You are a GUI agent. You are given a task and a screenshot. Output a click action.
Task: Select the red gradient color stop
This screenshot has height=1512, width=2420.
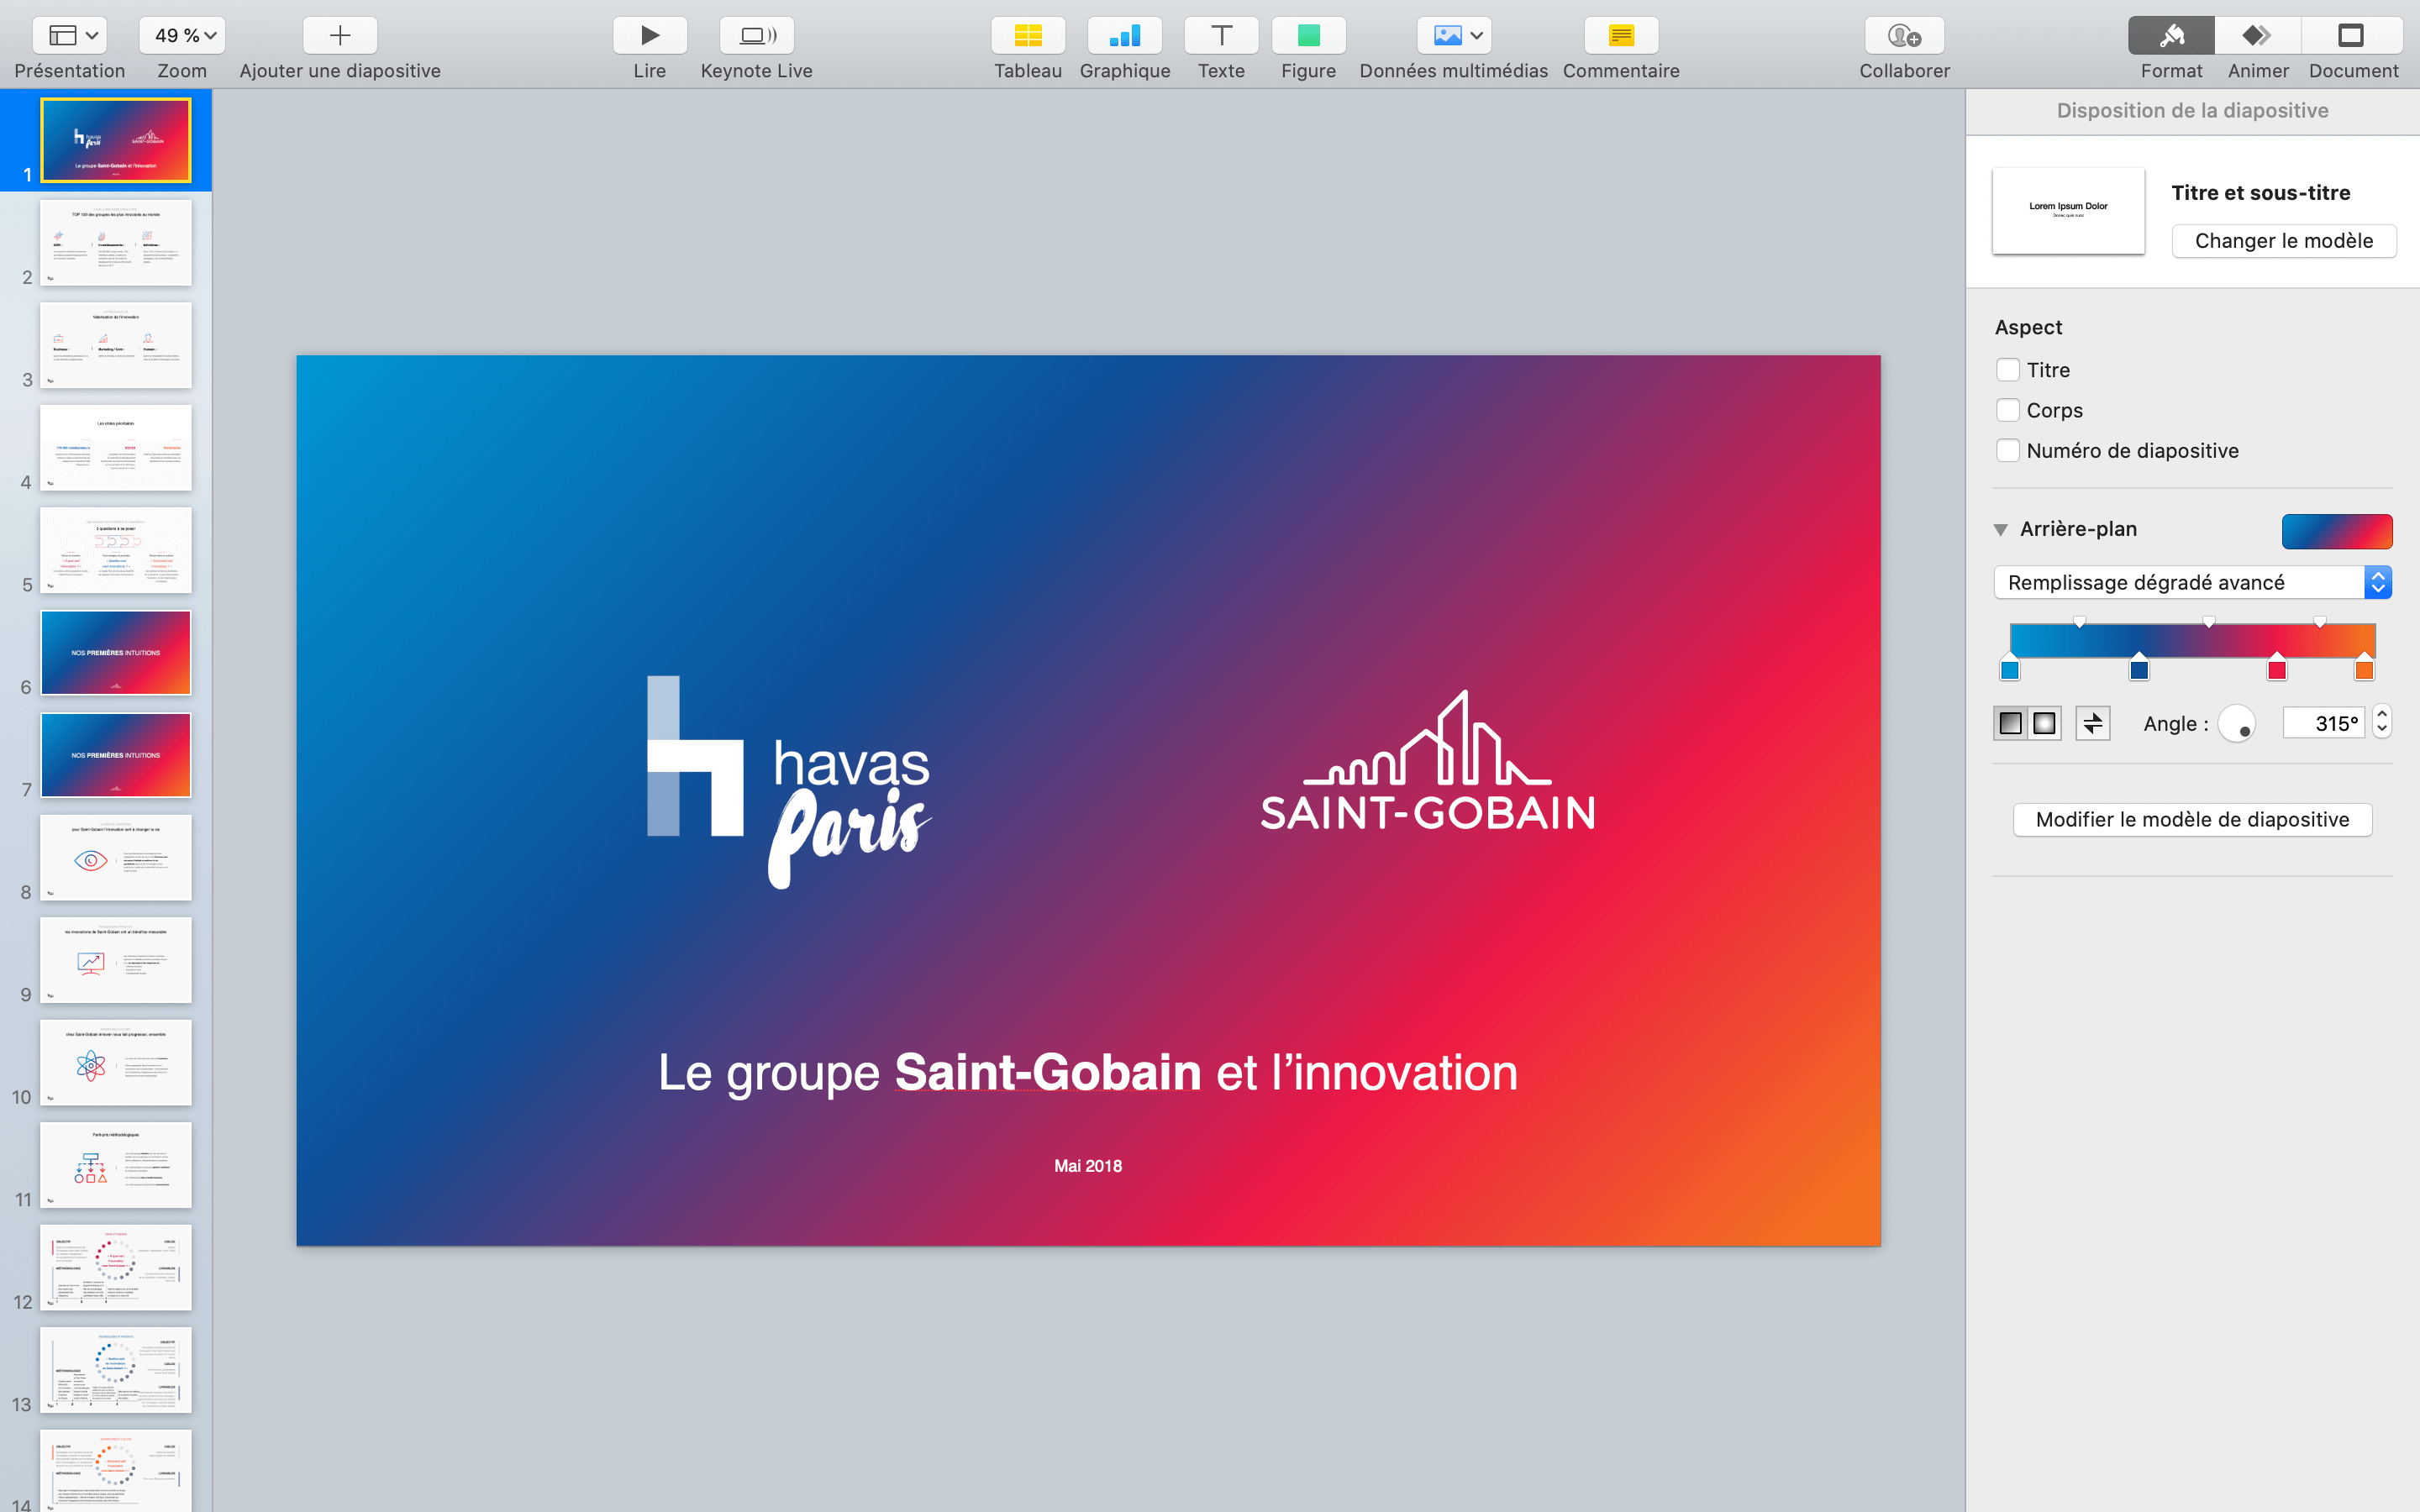click(x=2277, y=669)
